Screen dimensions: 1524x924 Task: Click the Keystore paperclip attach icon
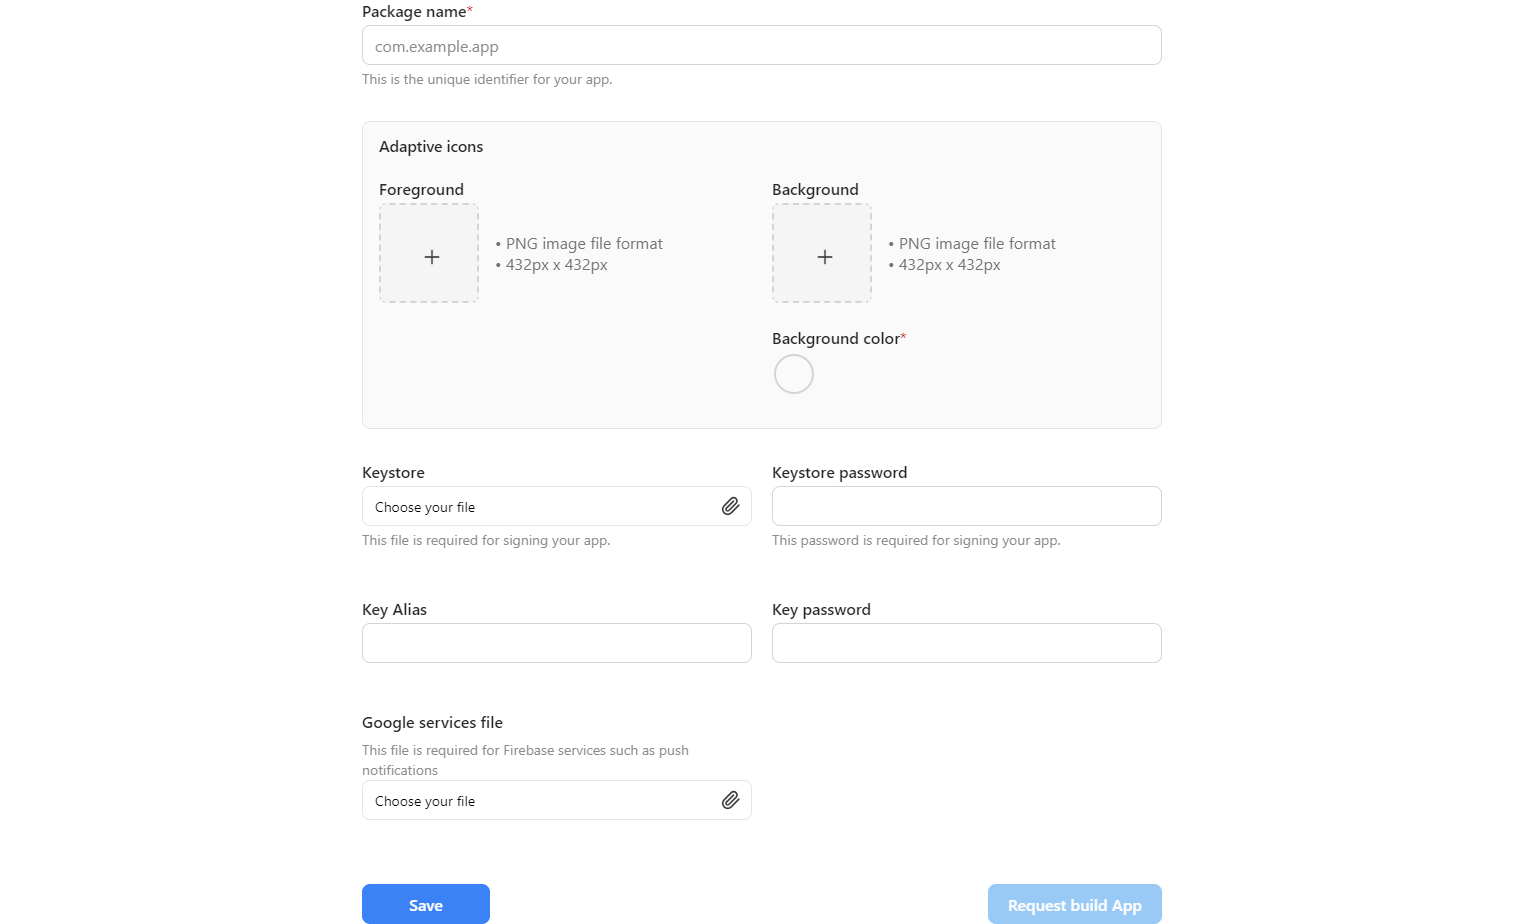(x=731, y=506)
